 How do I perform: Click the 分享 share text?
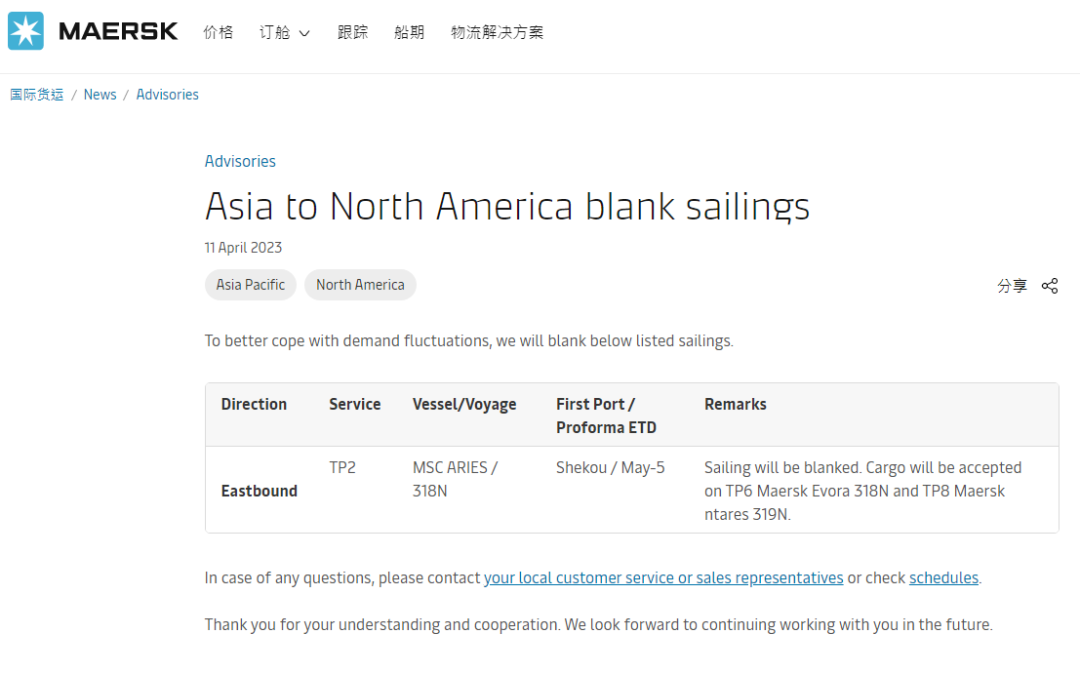click(x=1012, y=286)
